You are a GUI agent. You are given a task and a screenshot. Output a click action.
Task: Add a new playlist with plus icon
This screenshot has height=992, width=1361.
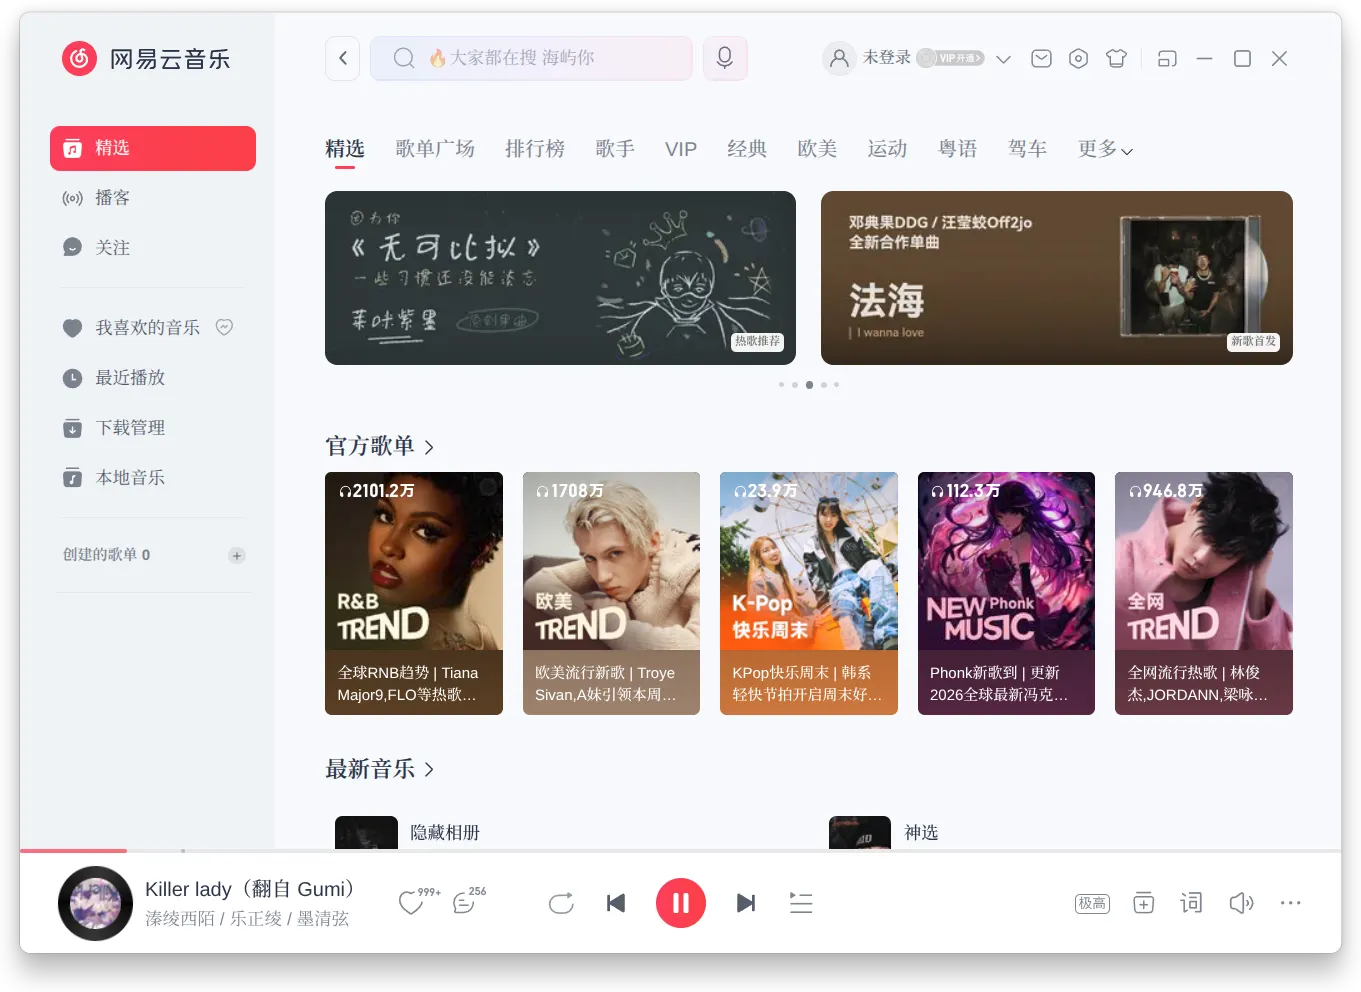[237, 555]
